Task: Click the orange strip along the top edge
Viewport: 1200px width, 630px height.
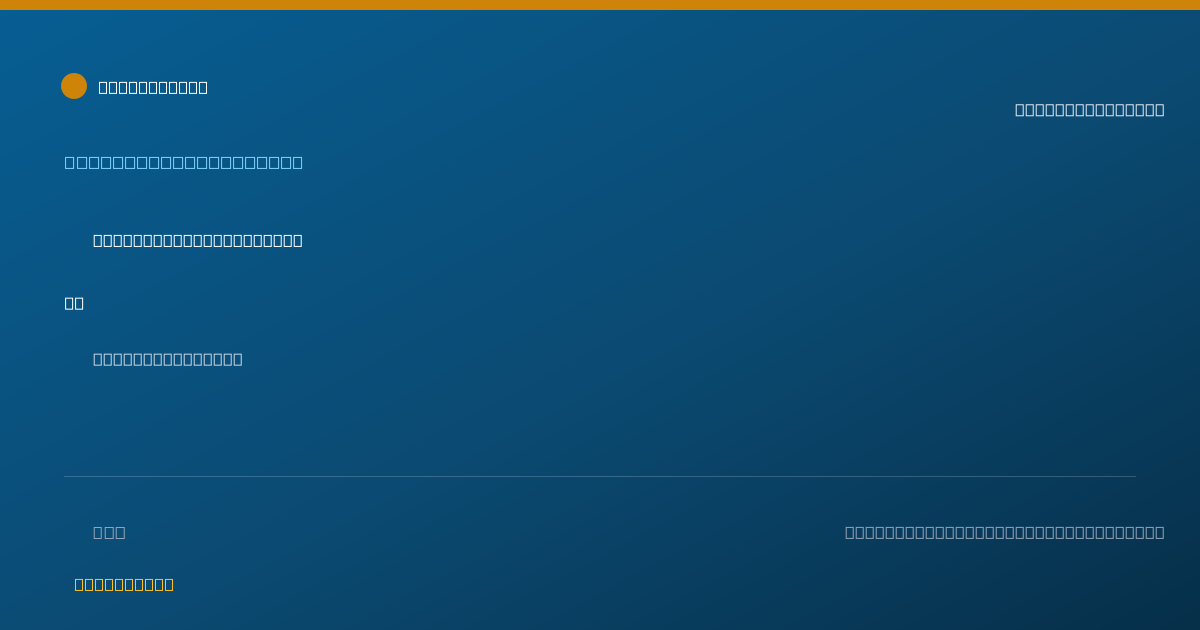Action: click(600, 5)
